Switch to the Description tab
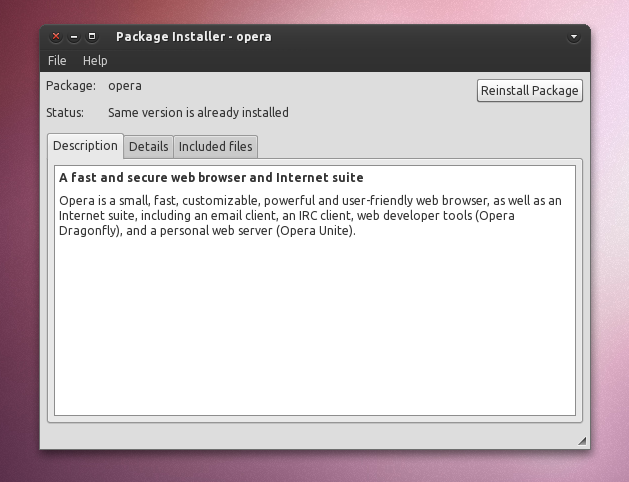 tap(85, 146)
